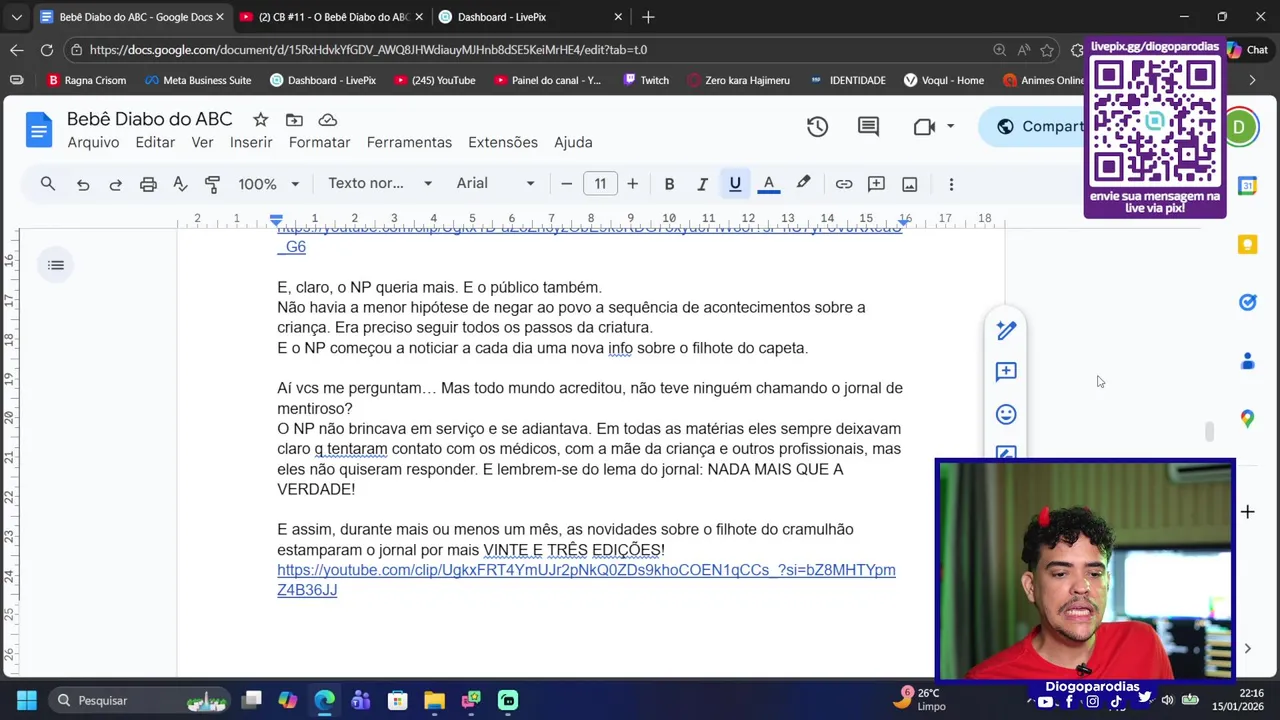Open the Meta Business Suite bookmark
Image resolution: width=1280 pixels, height=720 pixels.
click(x=197, y=80)
